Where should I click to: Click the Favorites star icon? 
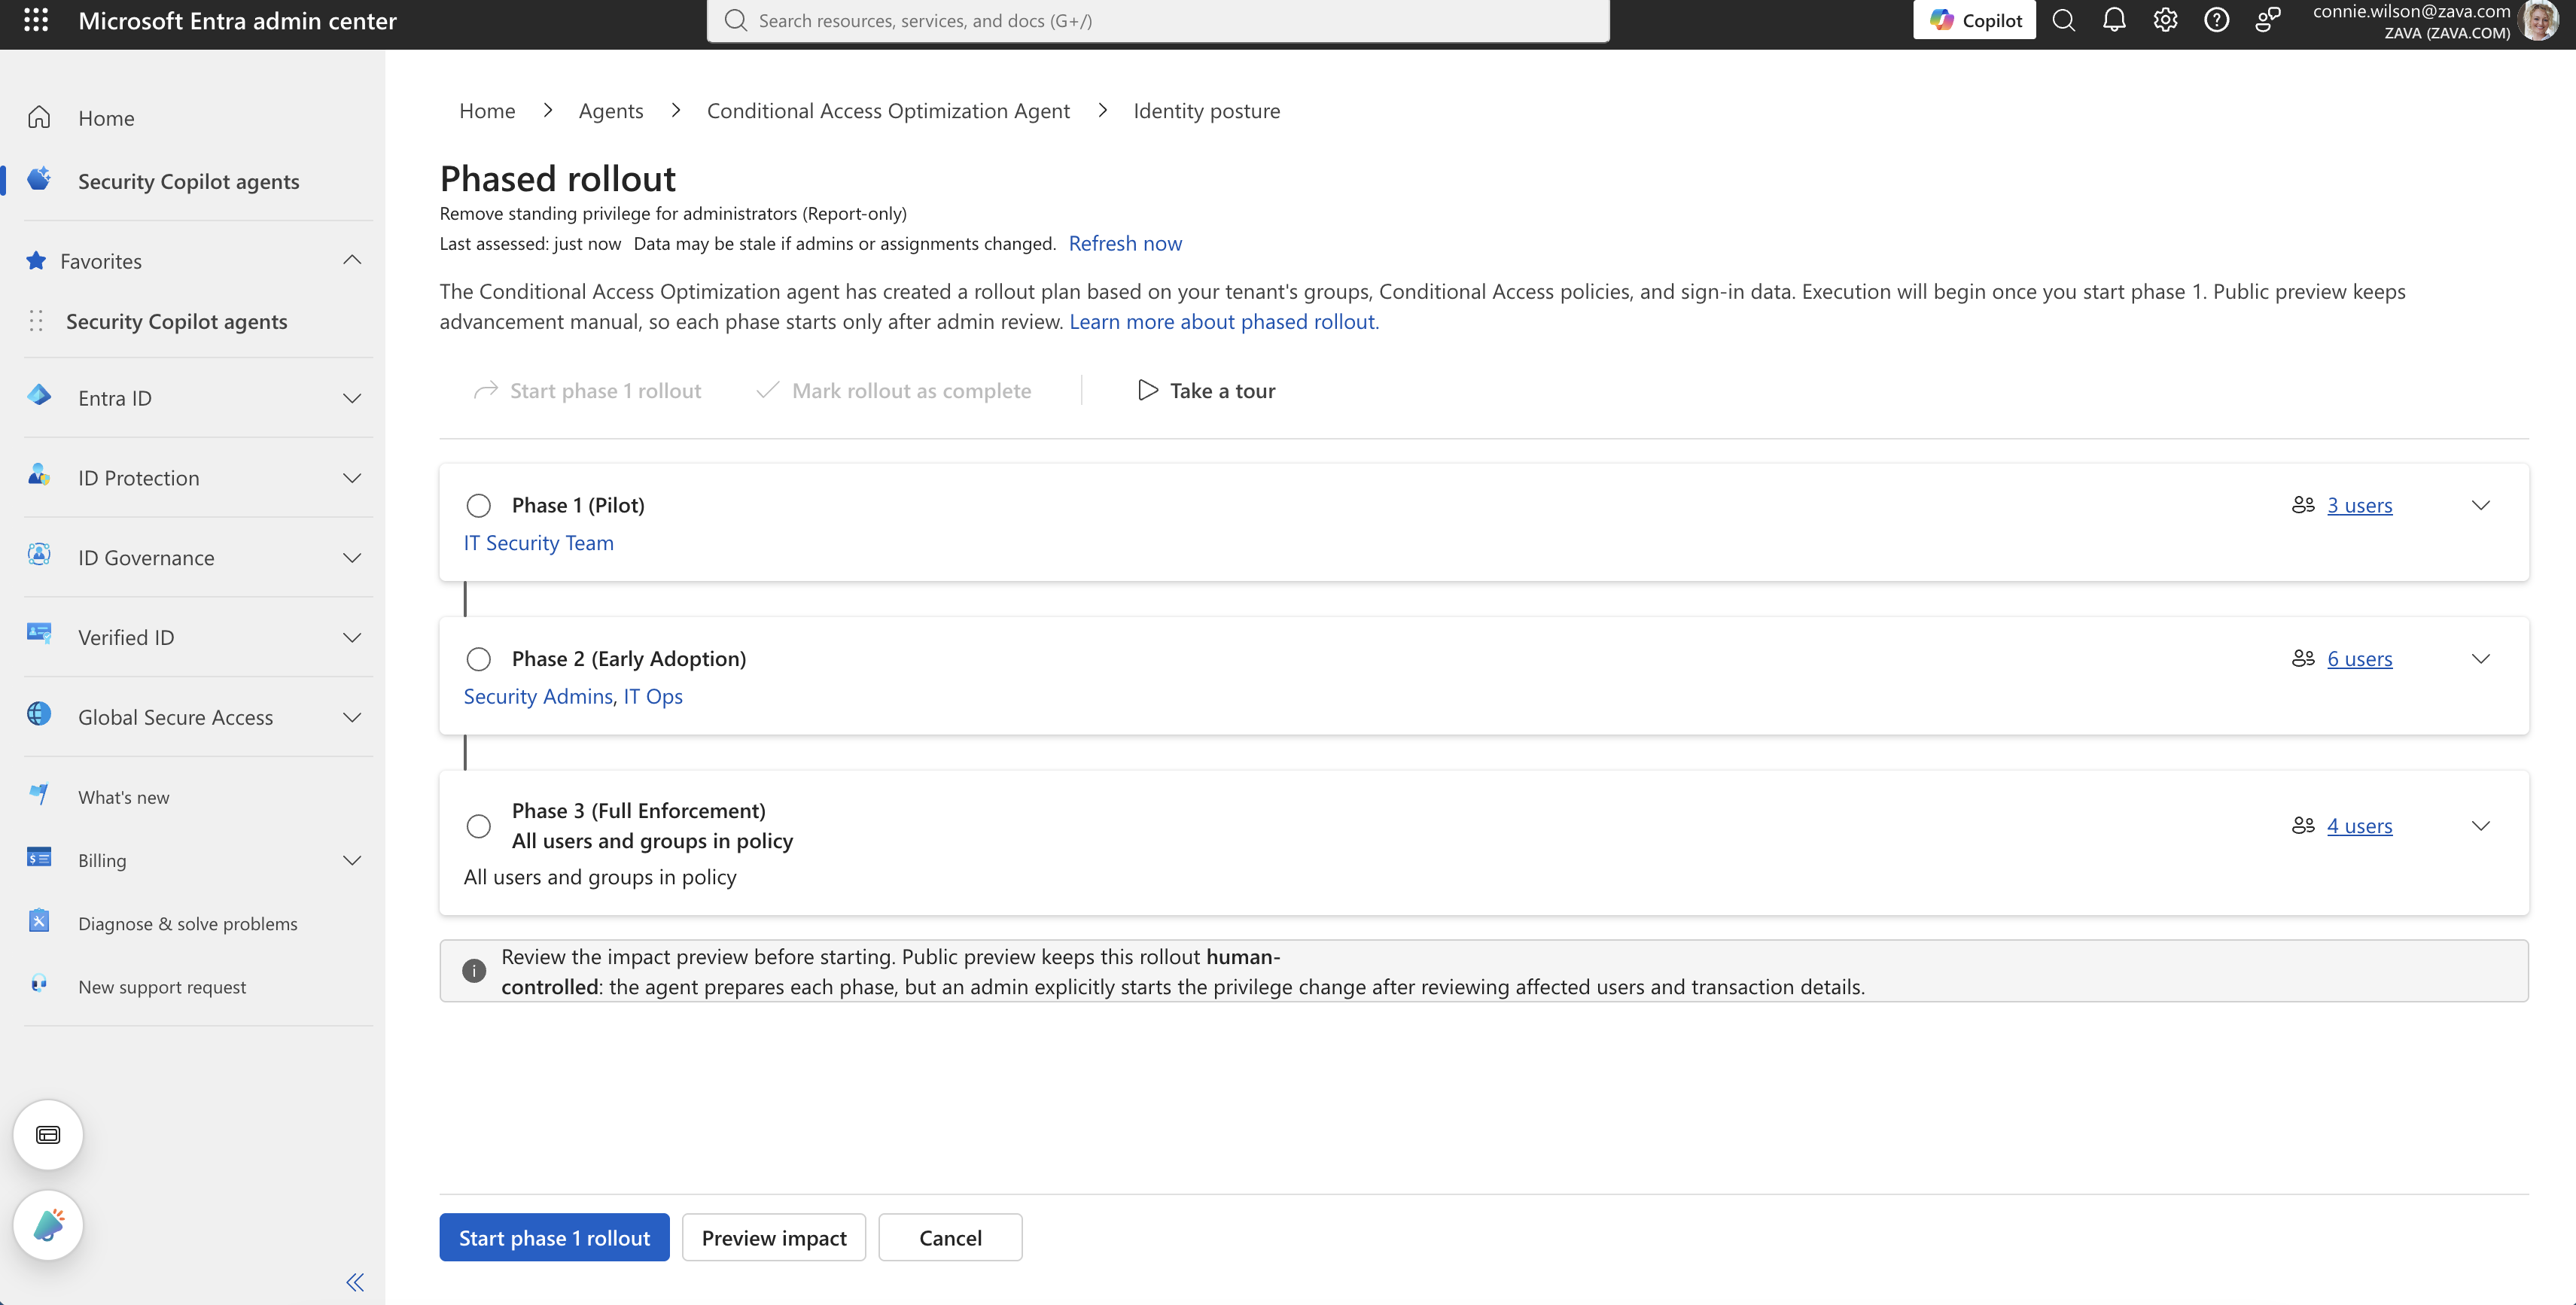pyautogui.click(x=36, y=261)
